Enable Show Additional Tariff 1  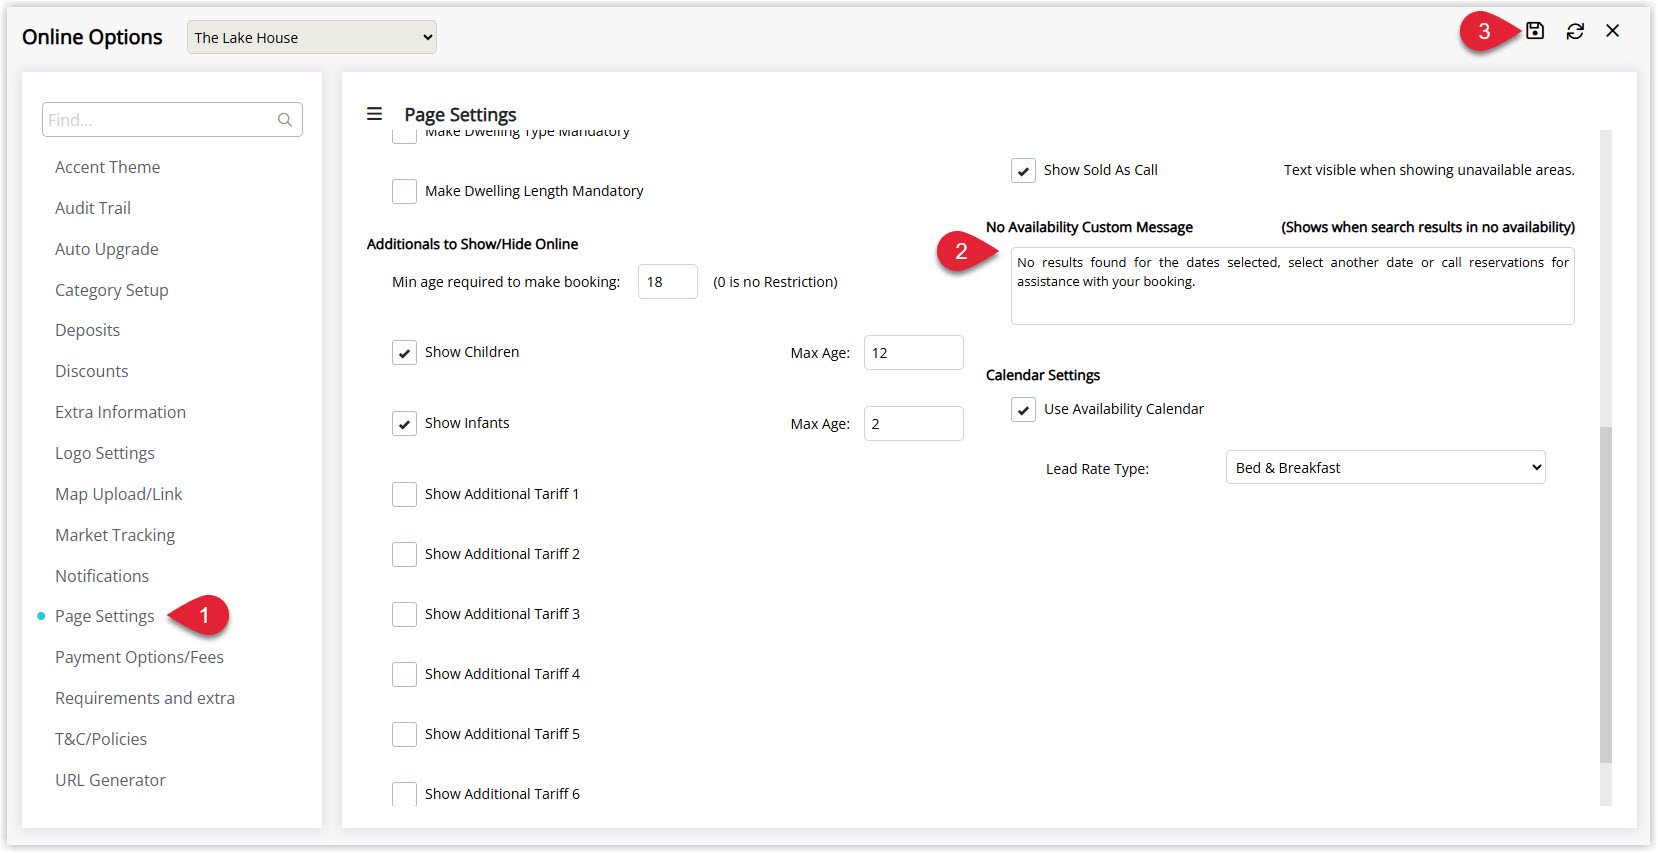[x=404, y=494]
